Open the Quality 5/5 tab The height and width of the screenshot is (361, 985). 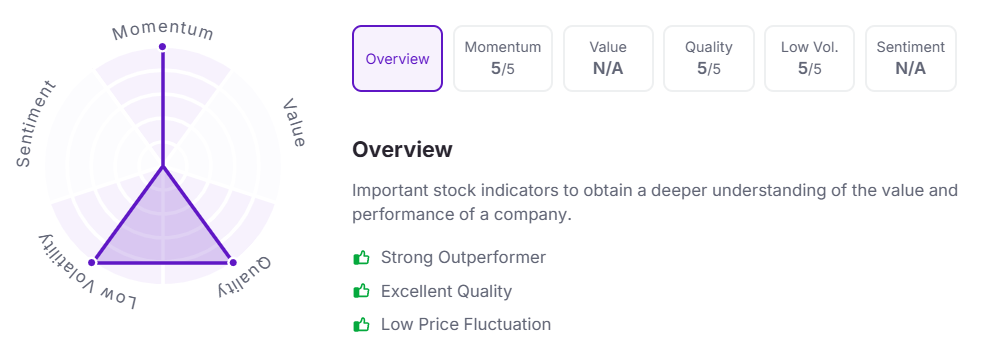pos(709,58)
